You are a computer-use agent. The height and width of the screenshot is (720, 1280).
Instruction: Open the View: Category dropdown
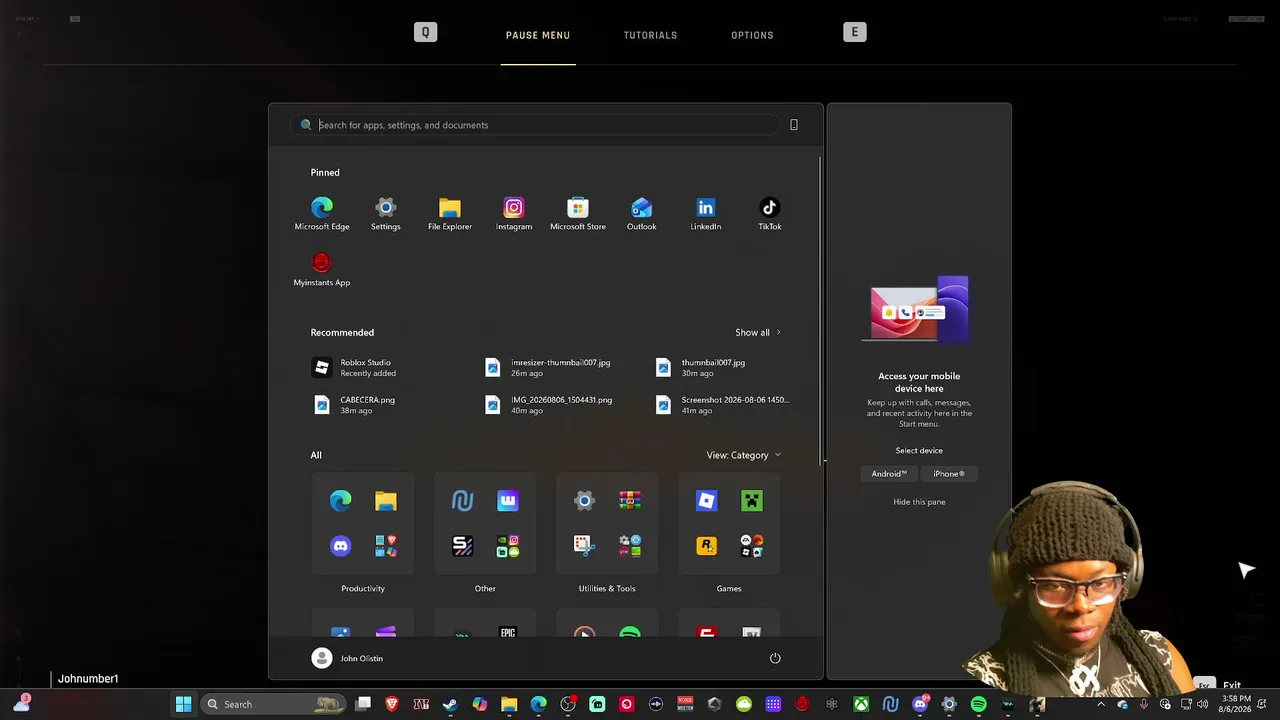(744, 455)
